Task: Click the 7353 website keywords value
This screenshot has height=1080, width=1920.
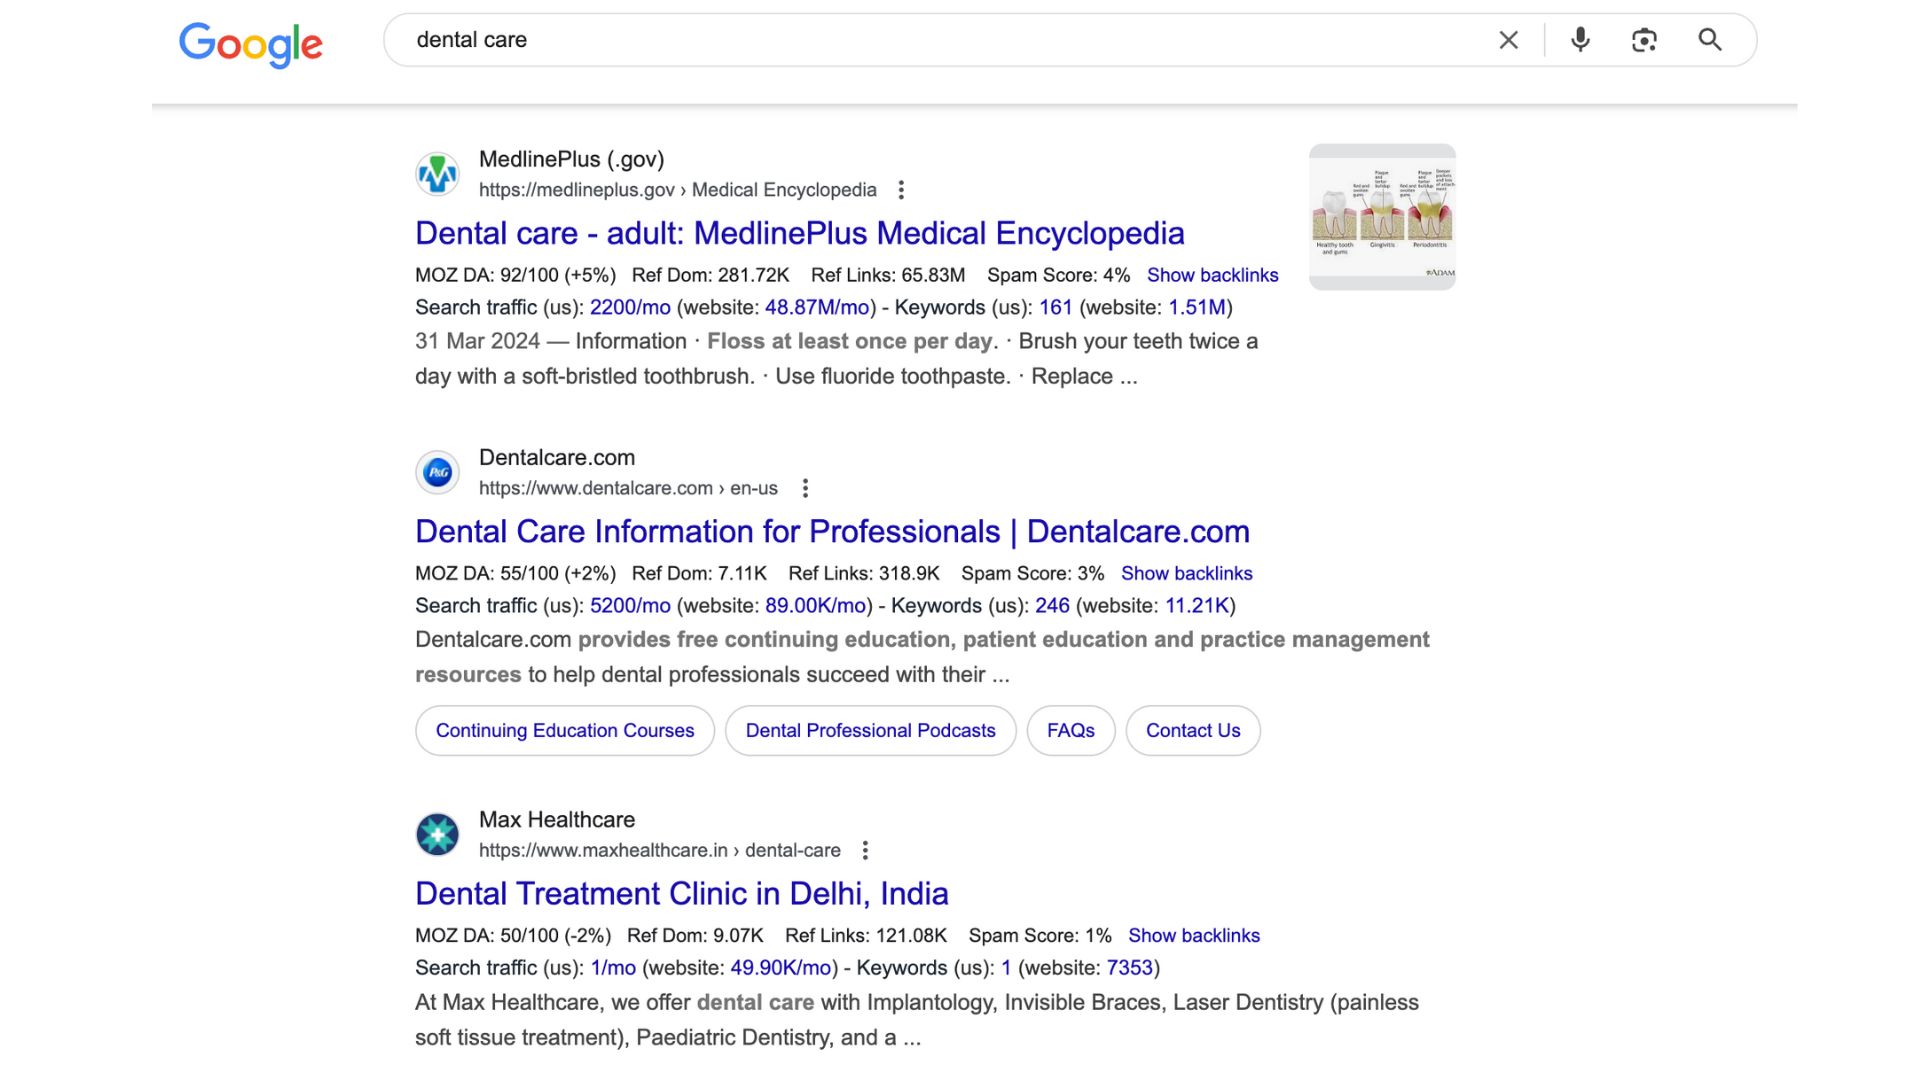Action: (1130, 967)
